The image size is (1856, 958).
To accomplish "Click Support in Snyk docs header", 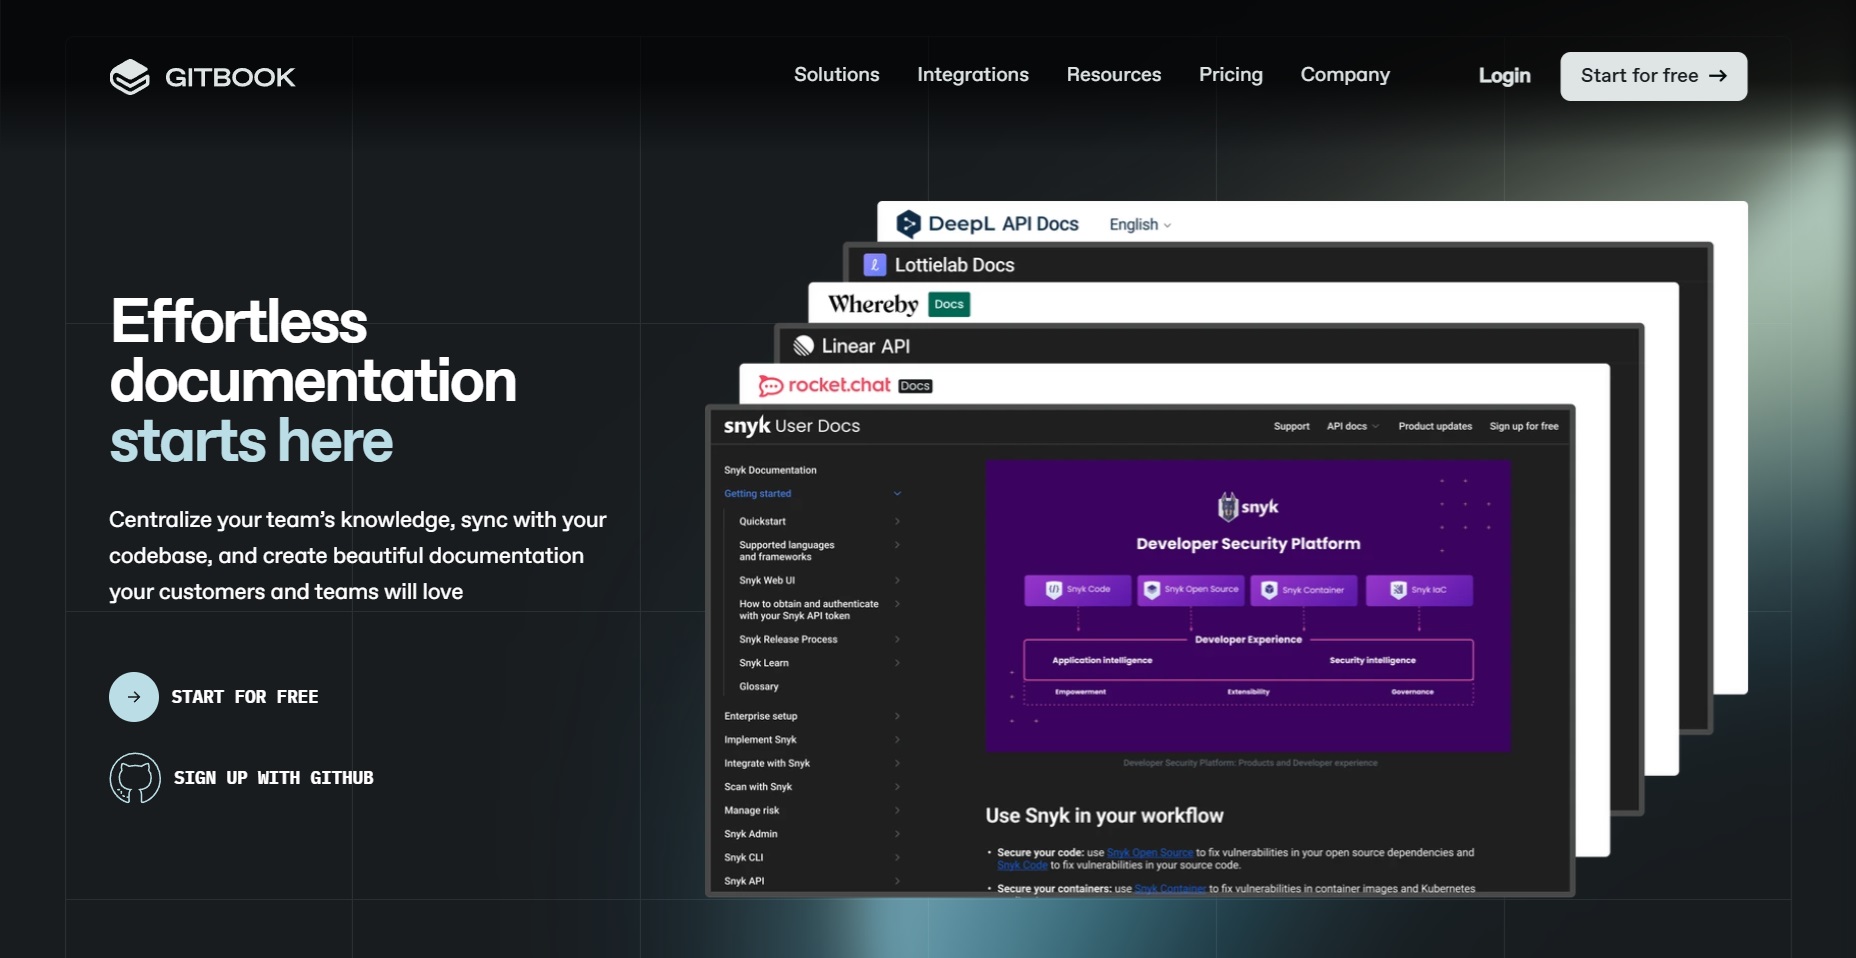I will click(x=1292, y=426).
